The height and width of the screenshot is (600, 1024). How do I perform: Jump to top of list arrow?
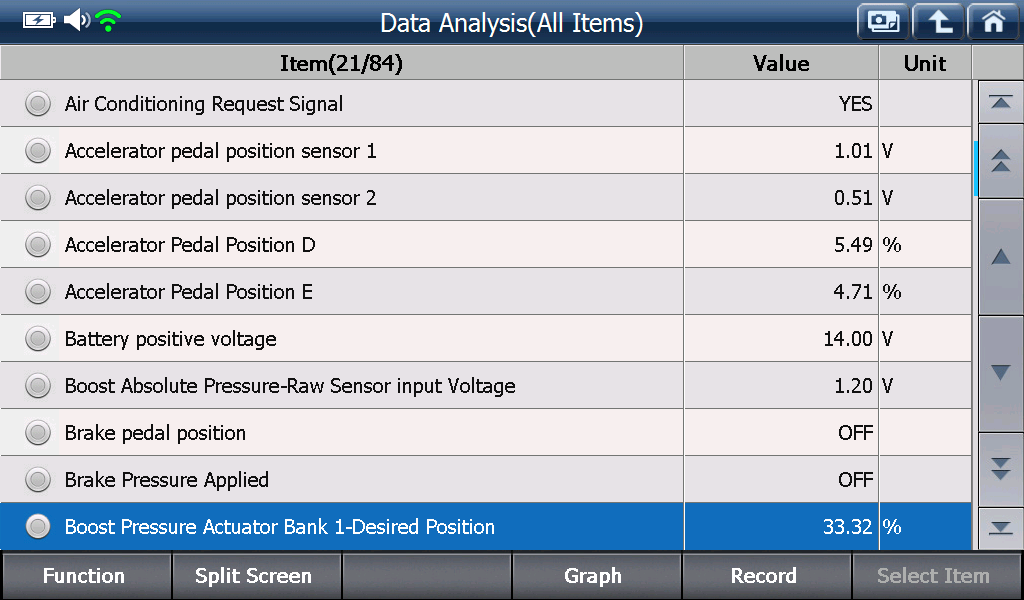click(x=1000, y=102)
